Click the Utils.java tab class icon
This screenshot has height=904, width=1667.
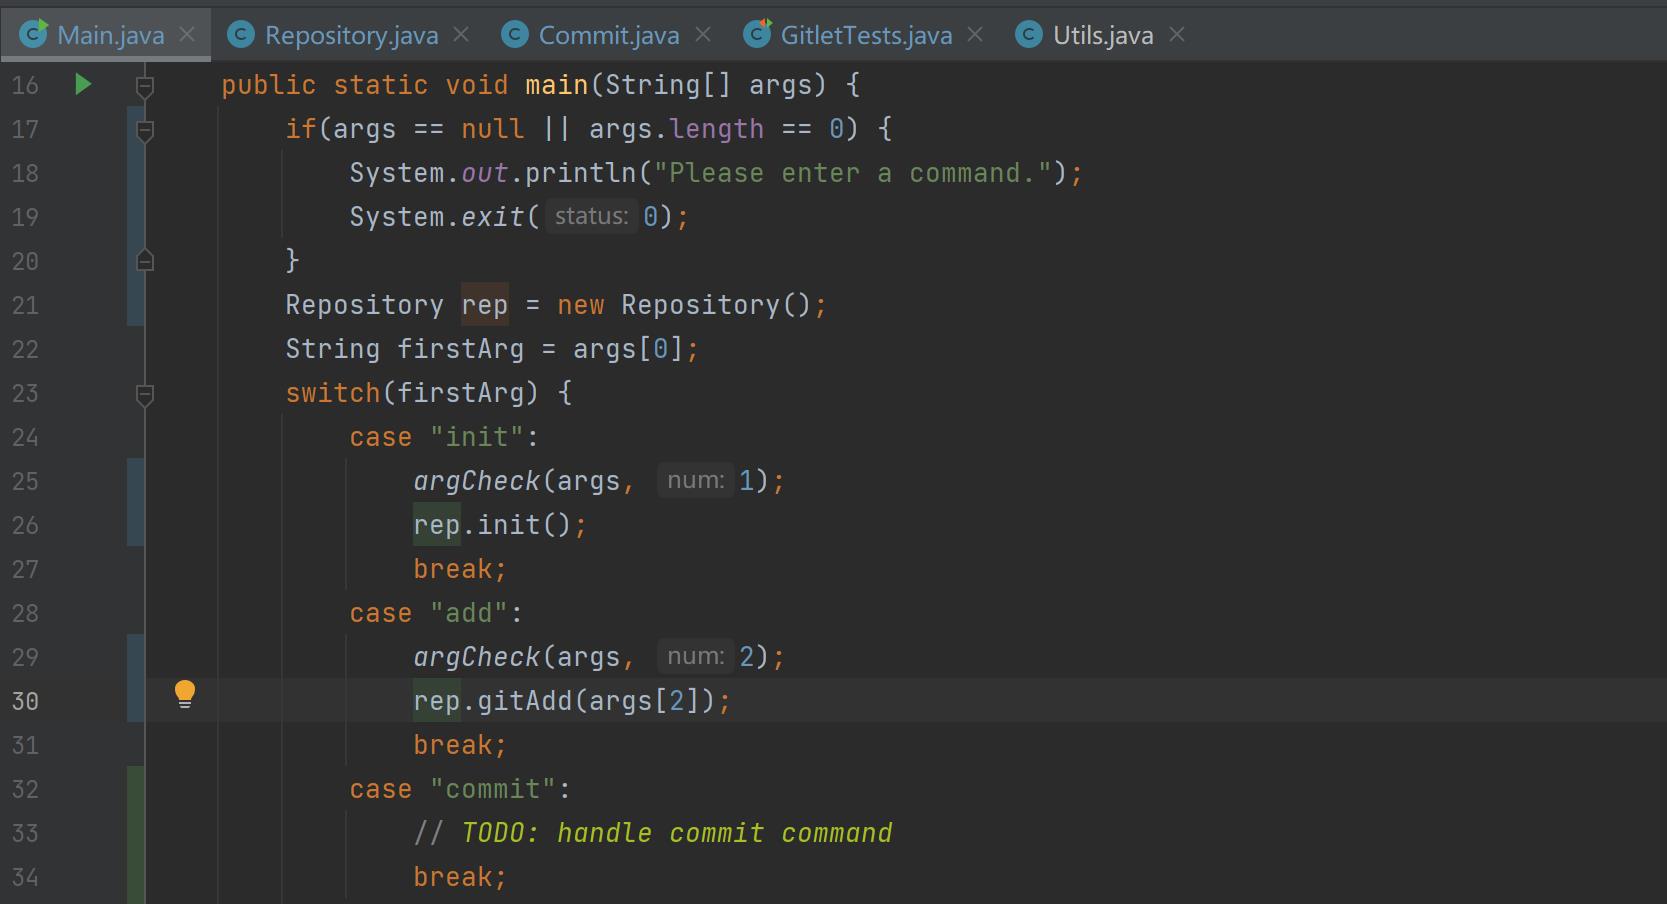point(1029,35)
